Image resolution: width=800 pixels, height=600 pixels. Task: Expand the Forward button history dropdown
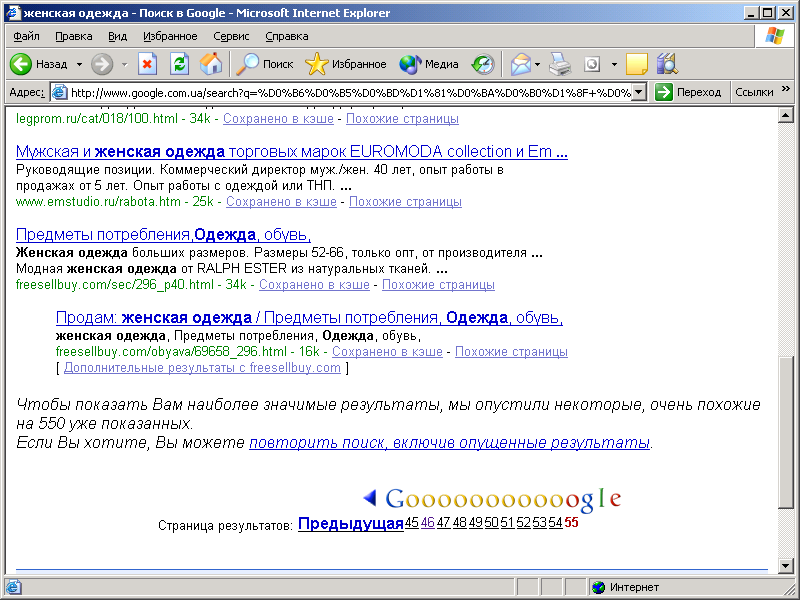tap(124, 64)
